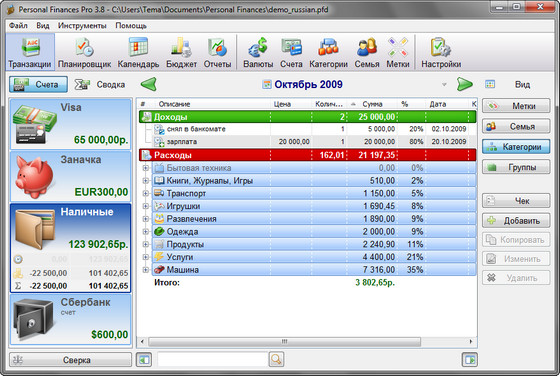Click the Добавить button
Viewport: 560px width, 376px height.
pos(516,221)
